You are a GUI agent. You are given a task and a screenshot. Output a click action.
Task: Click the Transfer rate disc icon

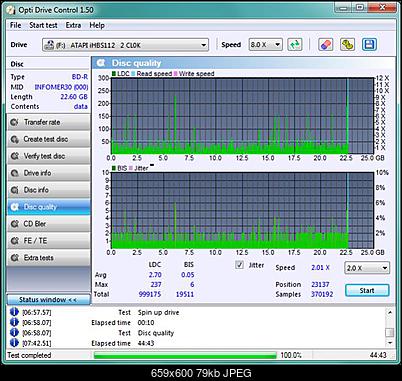pos(15,122)
